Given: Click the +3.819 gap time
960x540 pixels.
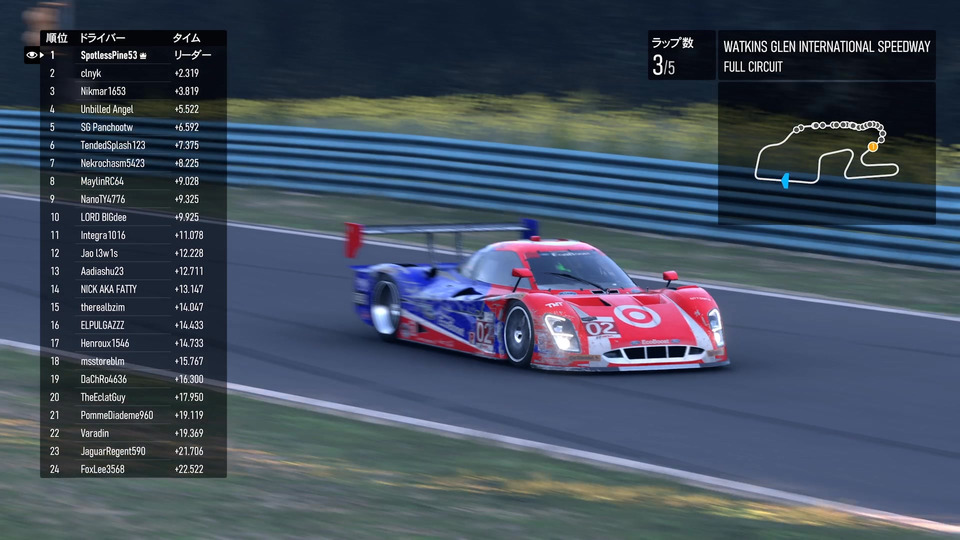Looking at the screenshot, I should tap(187, 91).
